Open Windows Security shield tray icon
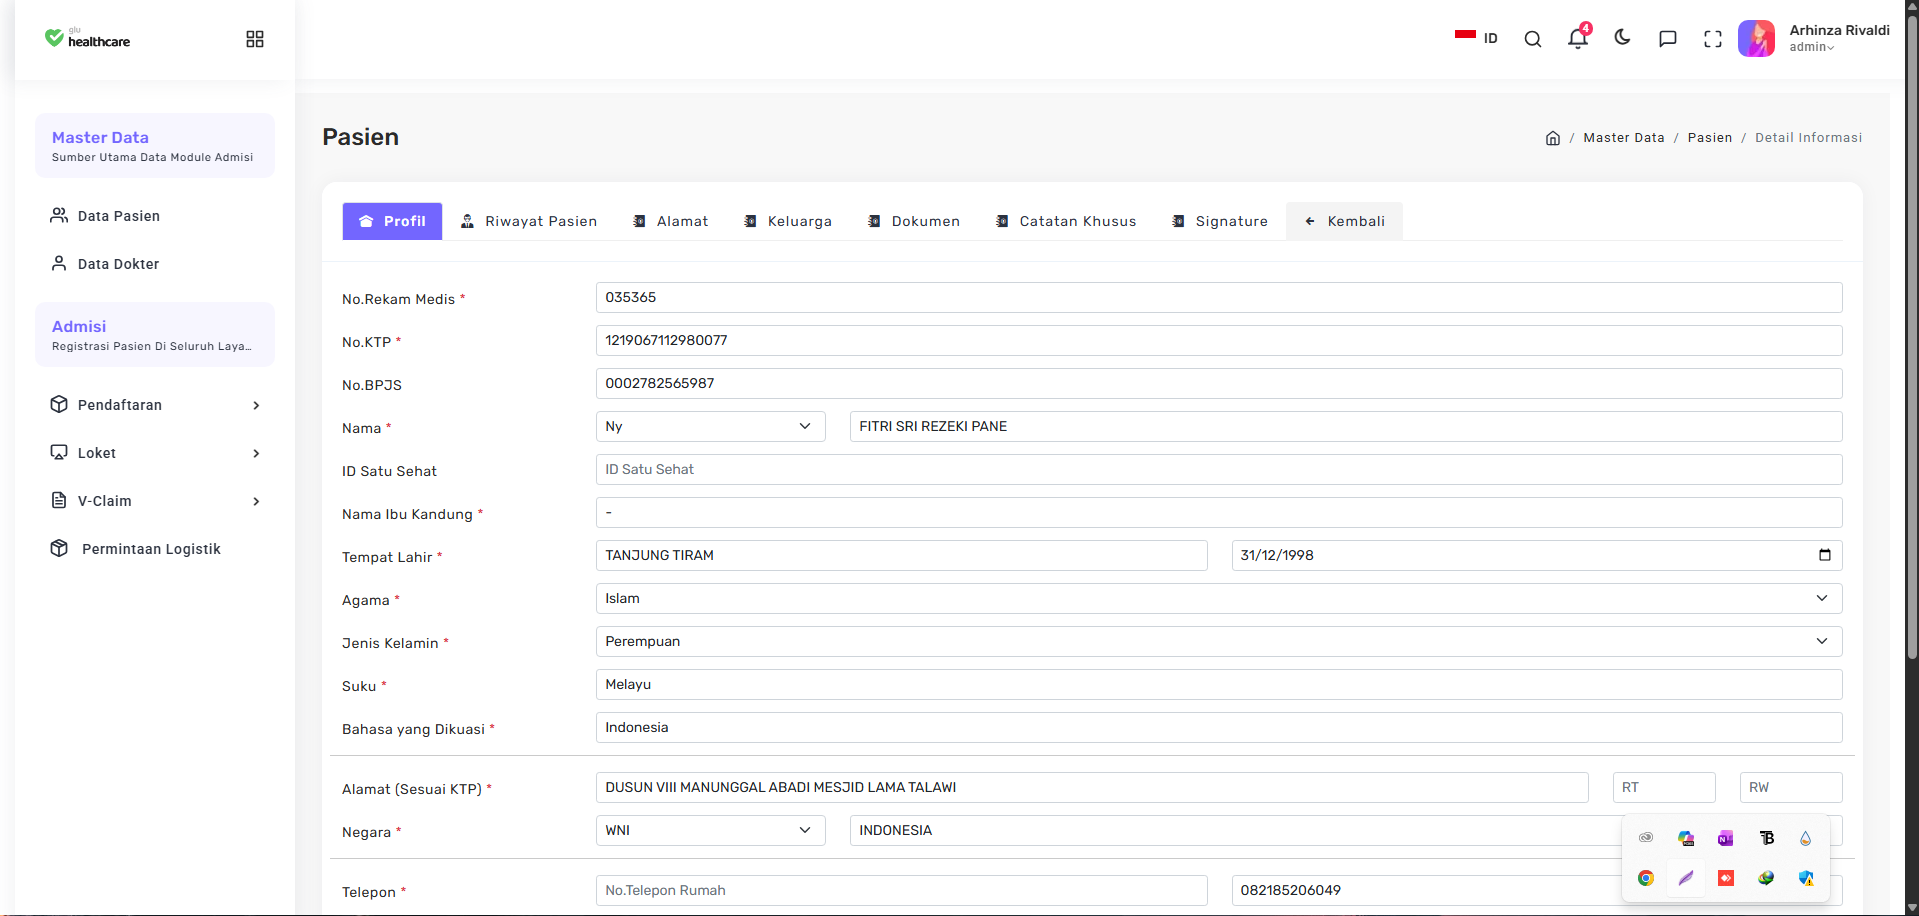The image size is (1919, 916). point(1806,878)
